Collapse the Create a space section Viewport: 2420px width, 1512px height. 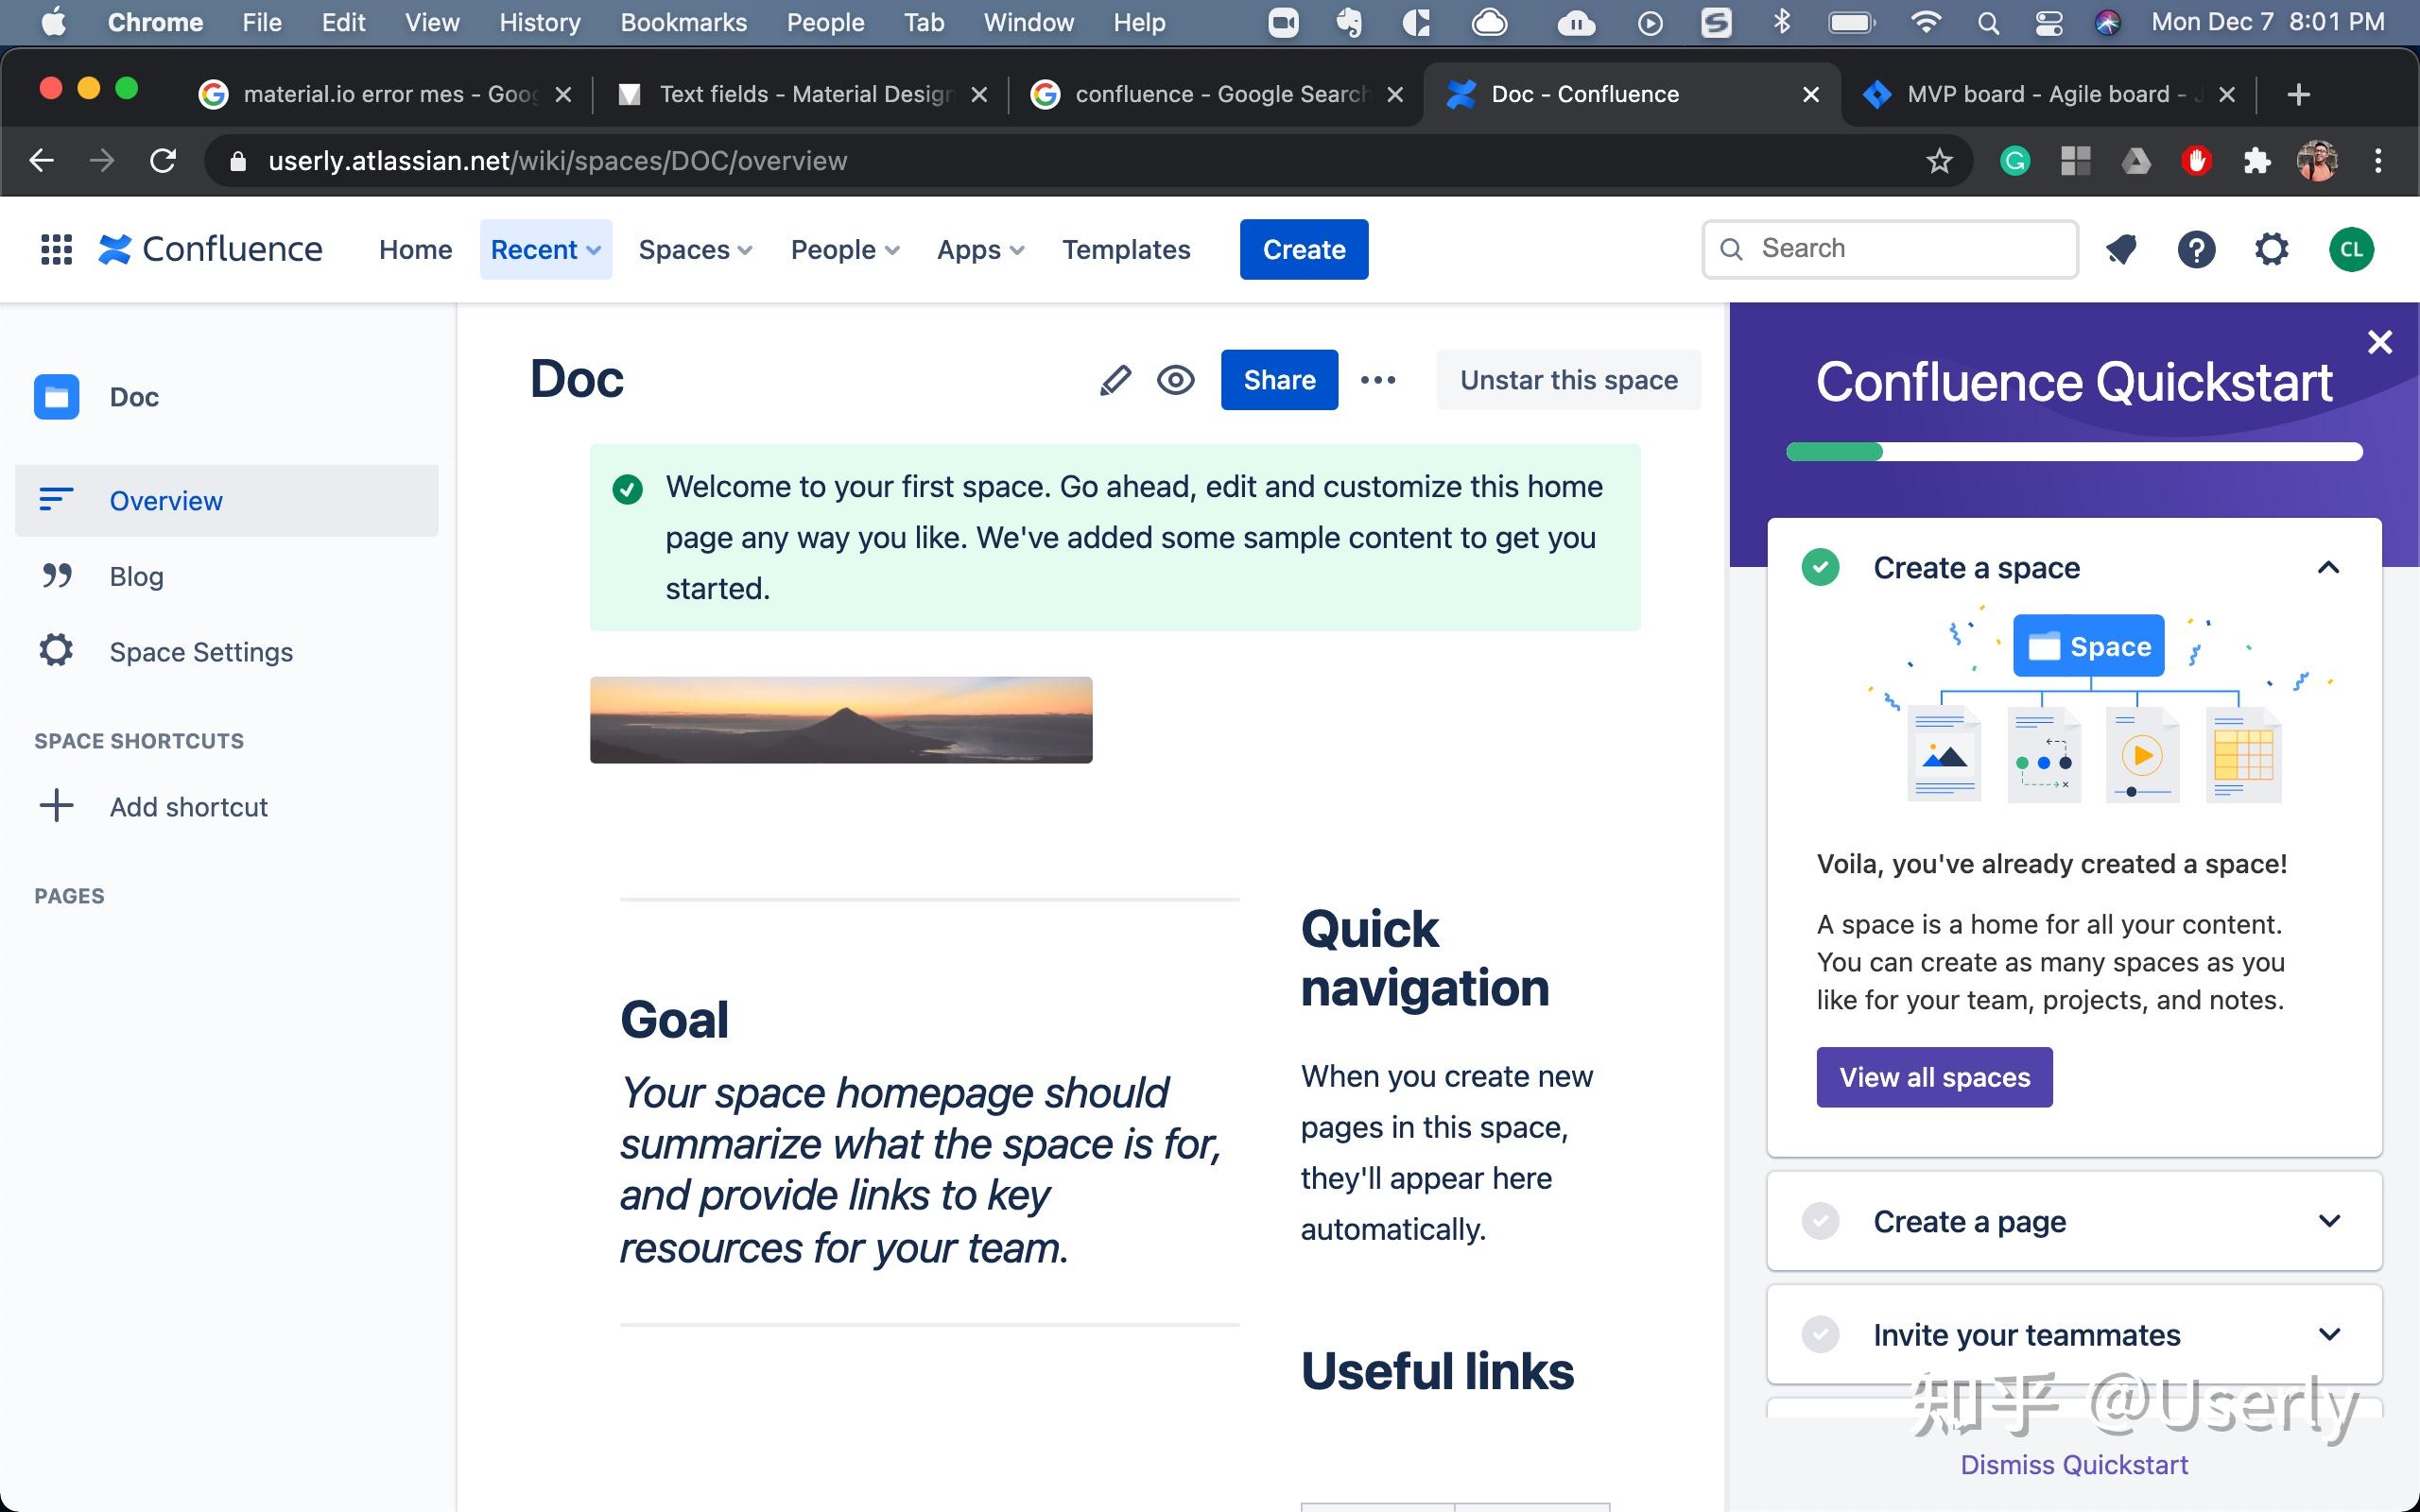pyautogui.click(x=2328, y=567)
